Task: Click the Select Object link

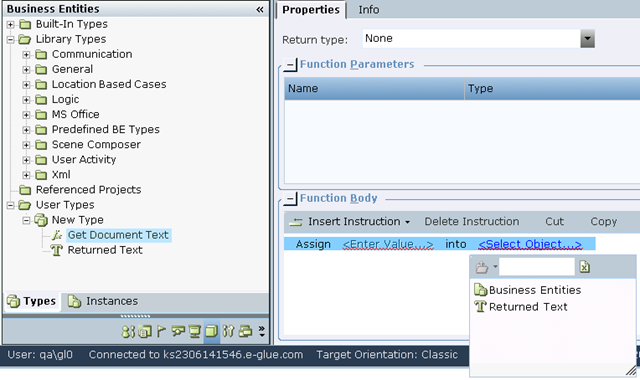Action: (530, 244)
